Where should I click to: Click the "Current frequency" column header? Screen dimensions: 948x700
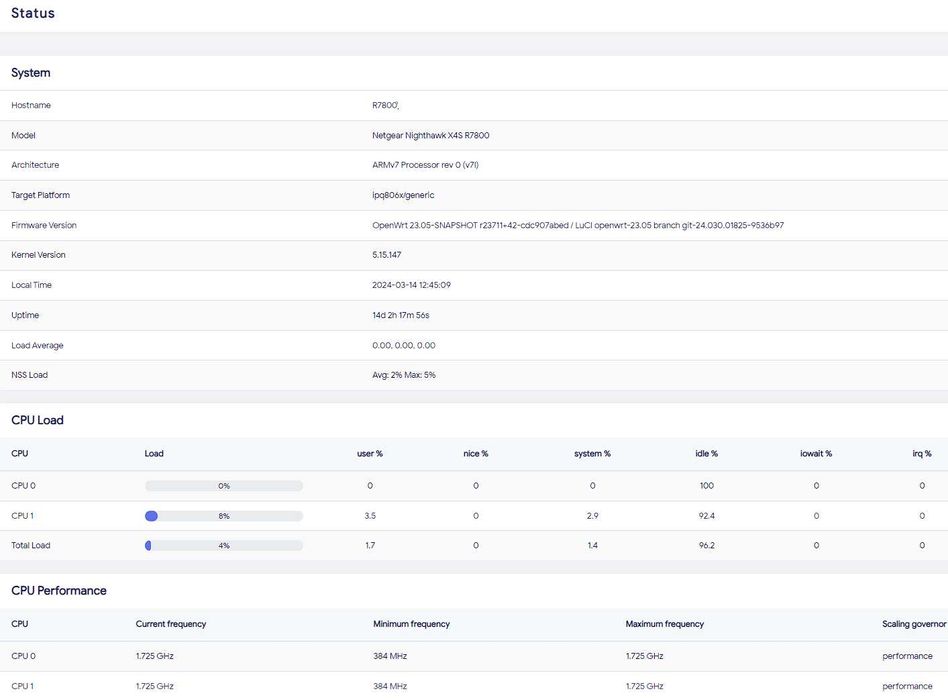tap(171, 624)
